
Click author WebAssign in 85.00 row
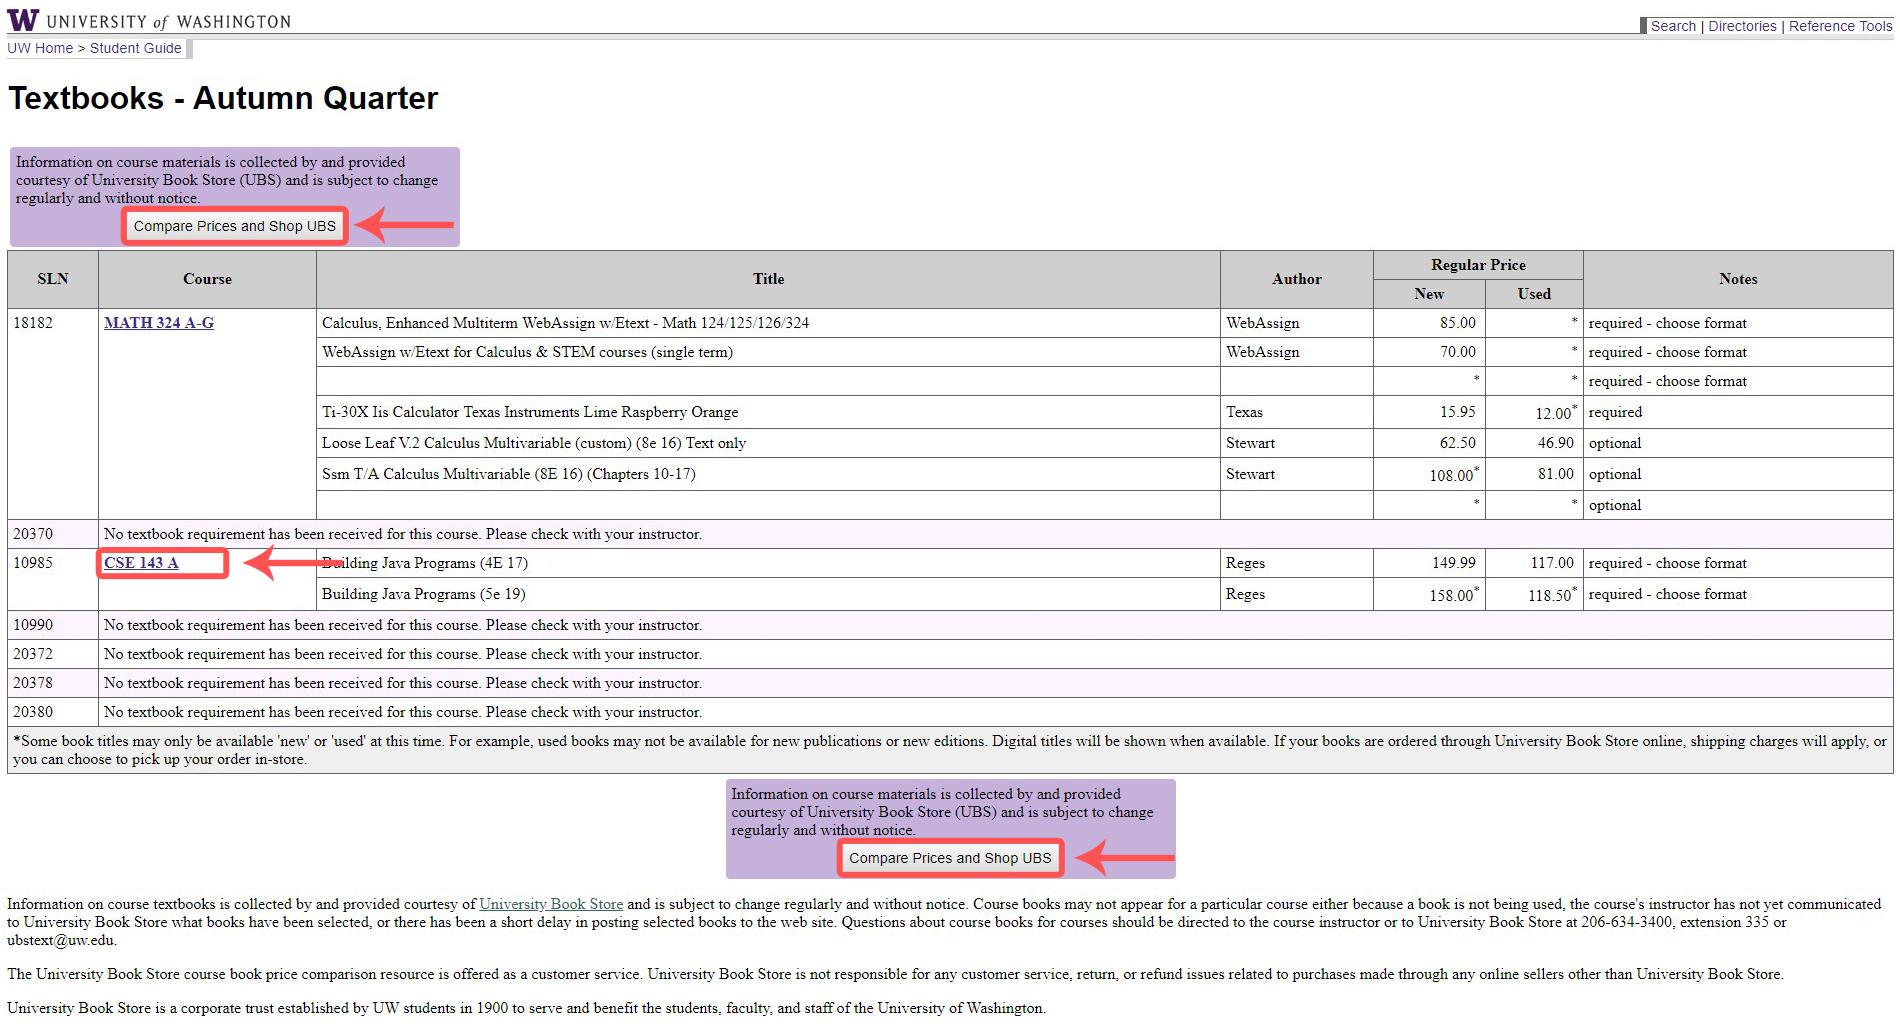click(1262, 323)
